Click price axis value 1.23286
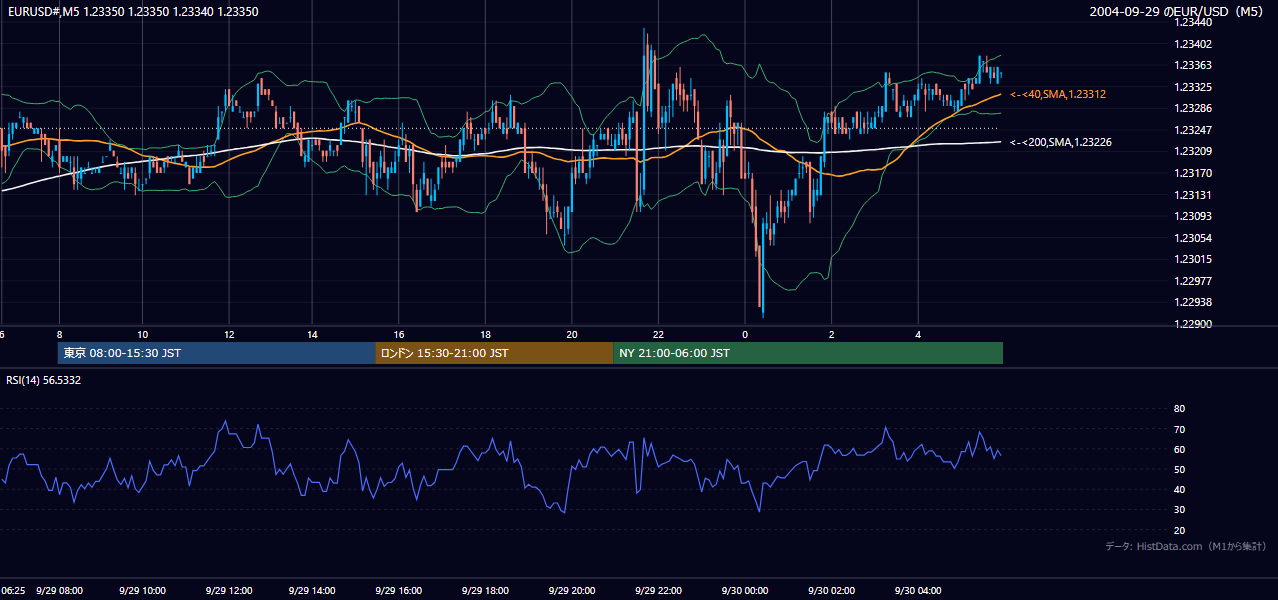The image size is (1278, 600). pos(1193,108)
